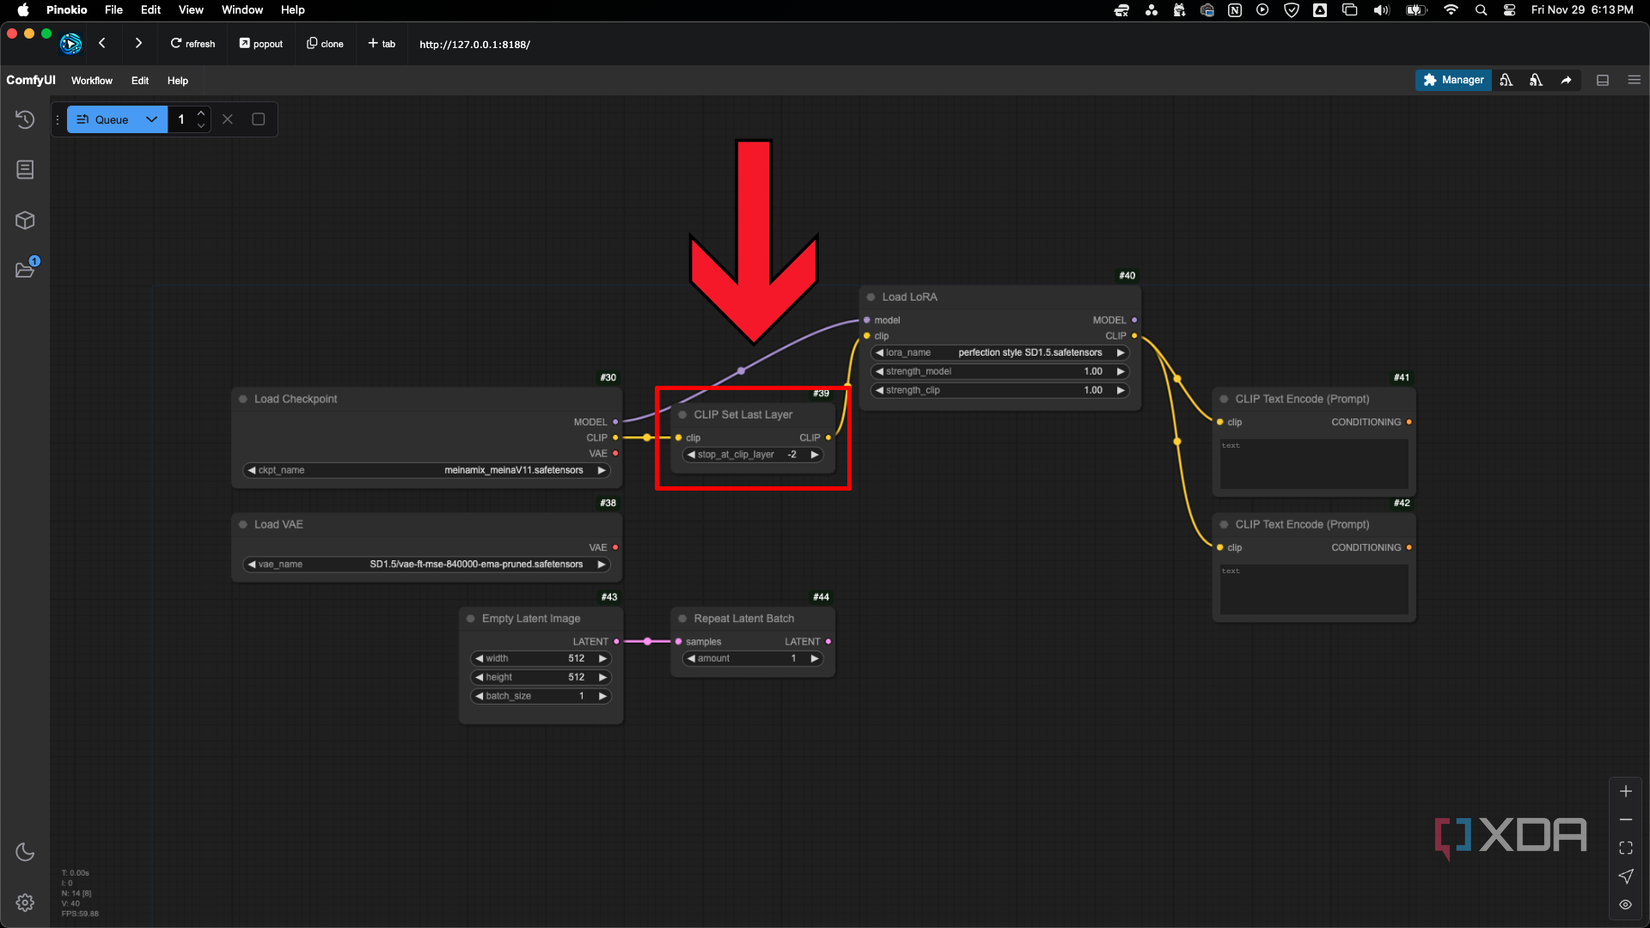Screen dimensions: 1650x928
Task: Open the Workflow menu
Action: tap(91, 80)
